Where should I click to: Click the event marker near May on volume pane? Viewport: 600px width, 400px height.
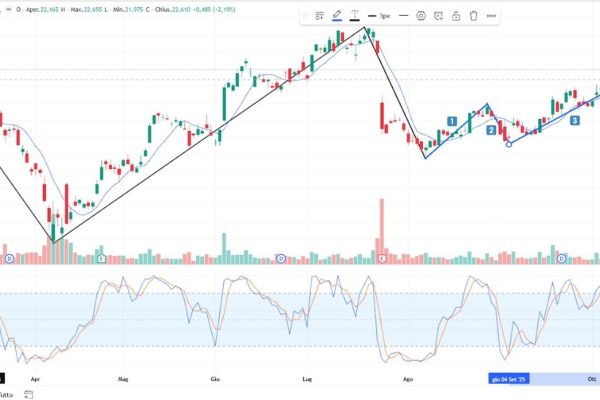tap(102, 259)
